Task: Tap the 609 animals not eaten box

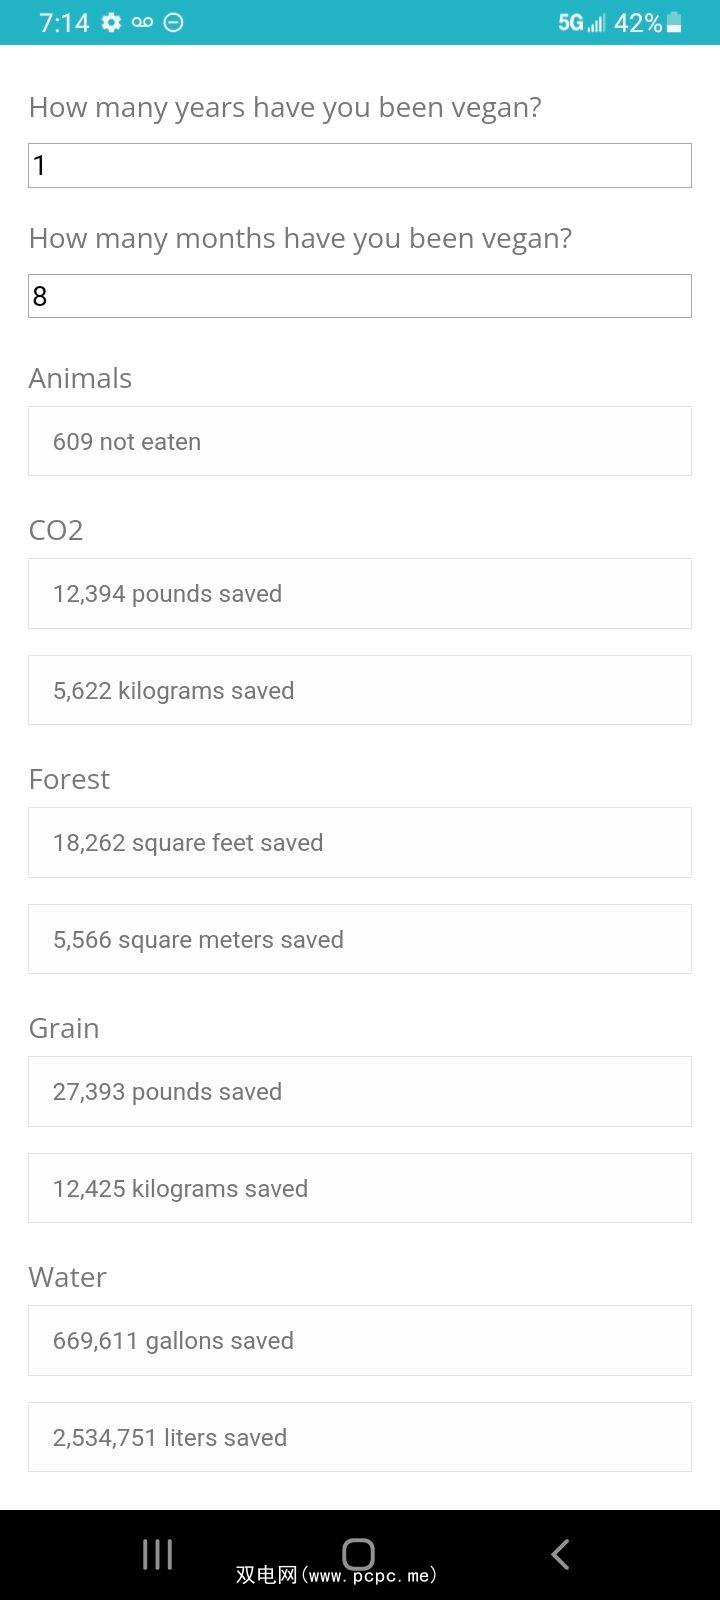Action: coord(360,441)
